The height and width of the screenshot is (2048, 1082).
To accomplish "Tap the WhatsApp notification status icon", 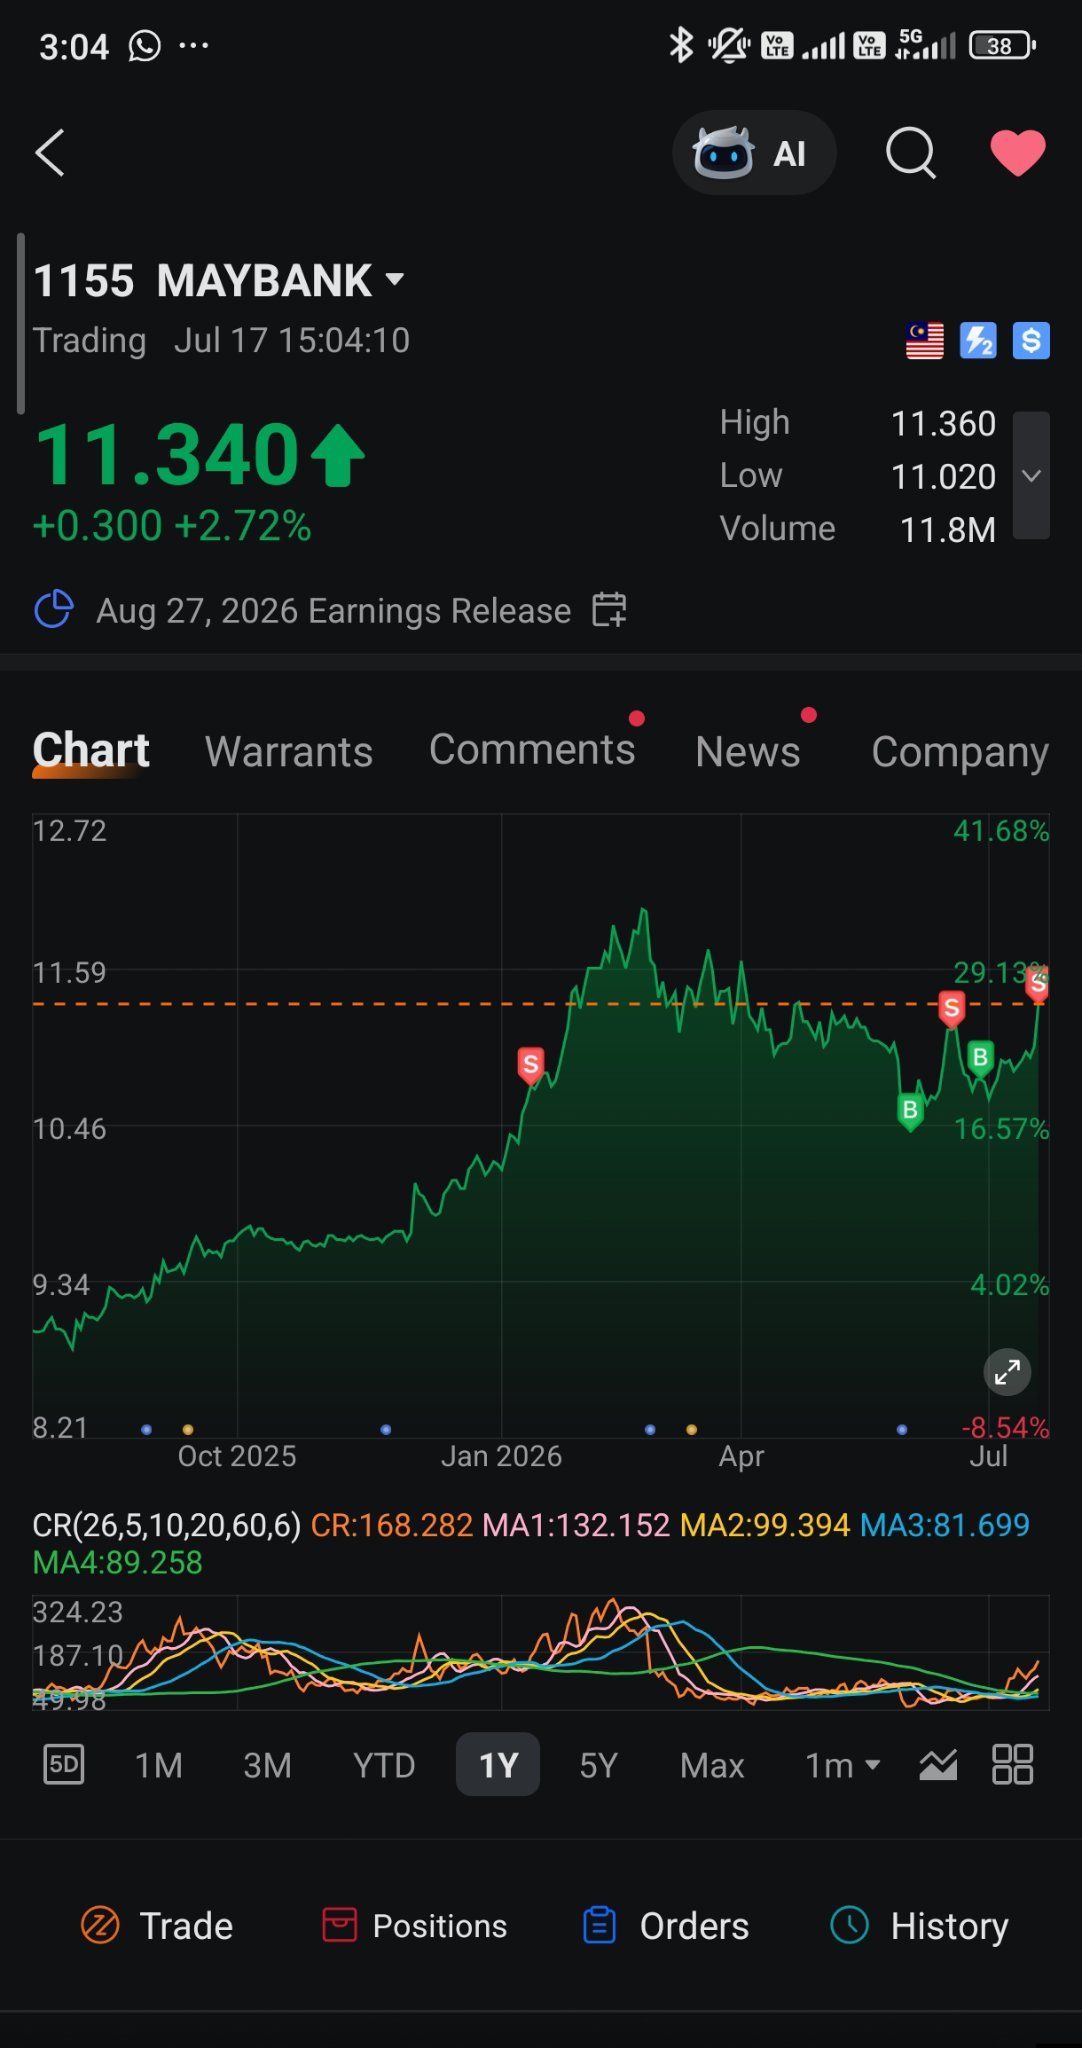I will [x=145, y=46].
